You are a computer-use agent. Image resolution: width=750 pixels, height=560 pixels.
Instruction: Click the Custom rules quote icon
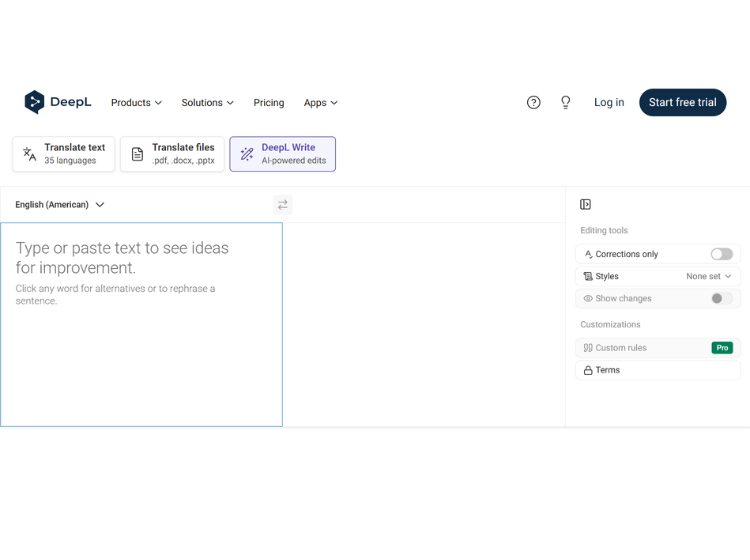[588, 348]
